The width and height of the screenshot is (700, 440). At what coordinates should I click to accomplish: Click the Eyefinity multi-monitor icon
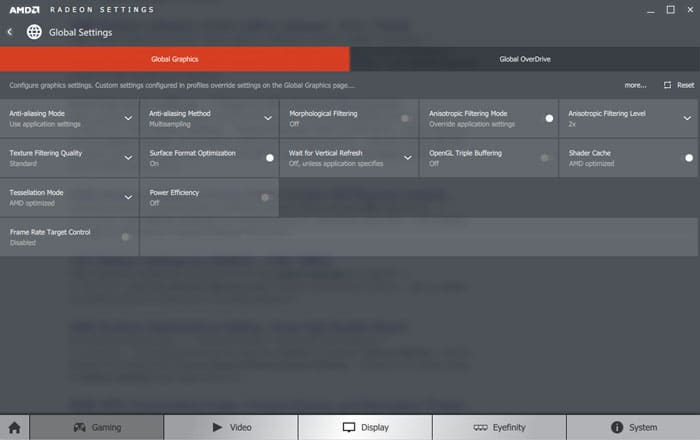[480, 428]
